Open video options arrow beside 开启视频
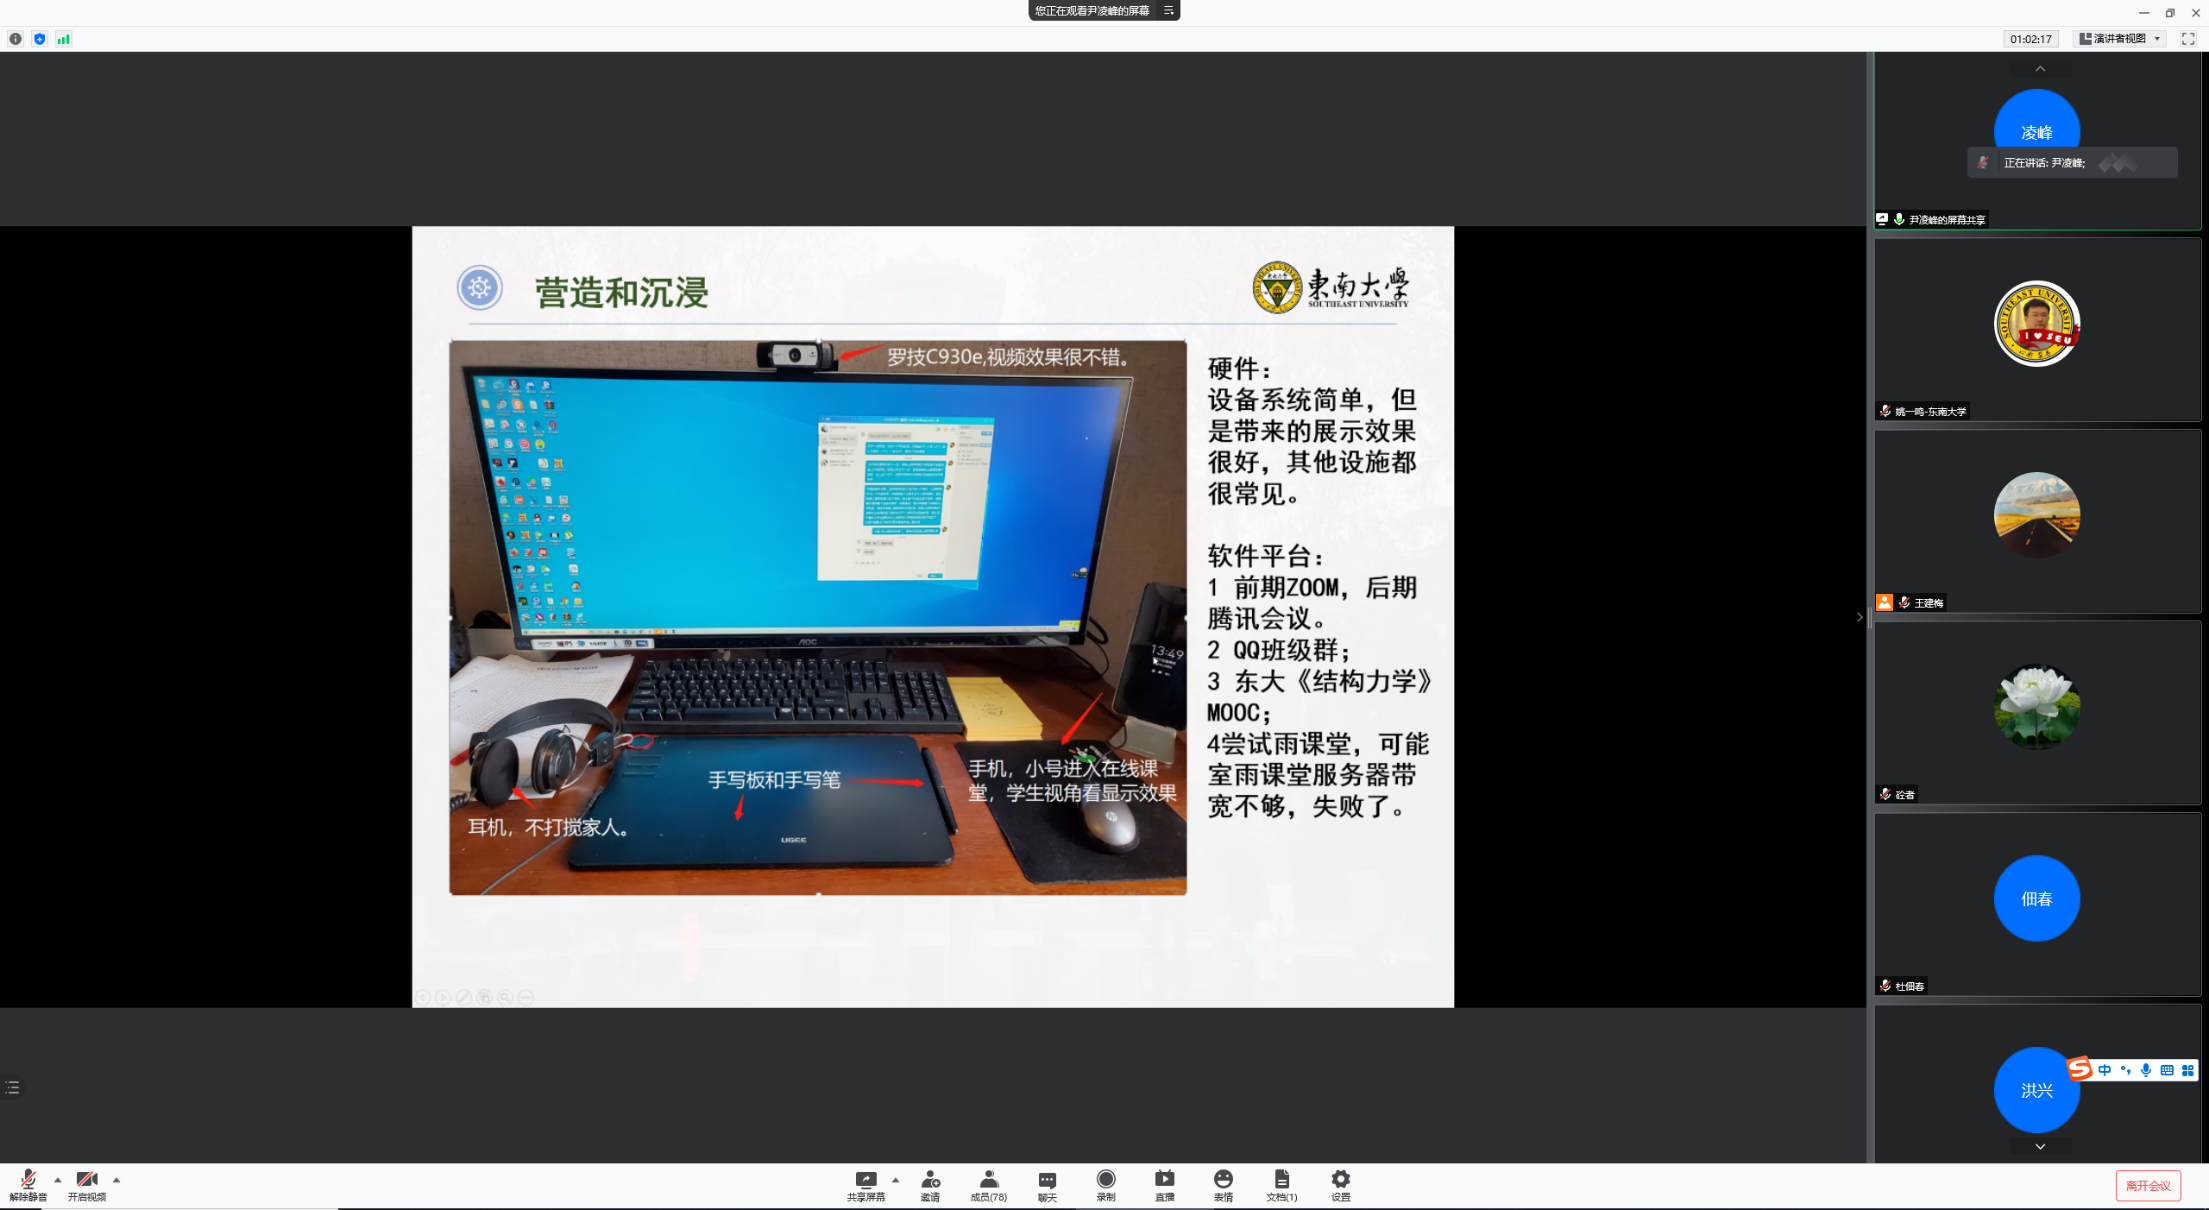 116,1180
